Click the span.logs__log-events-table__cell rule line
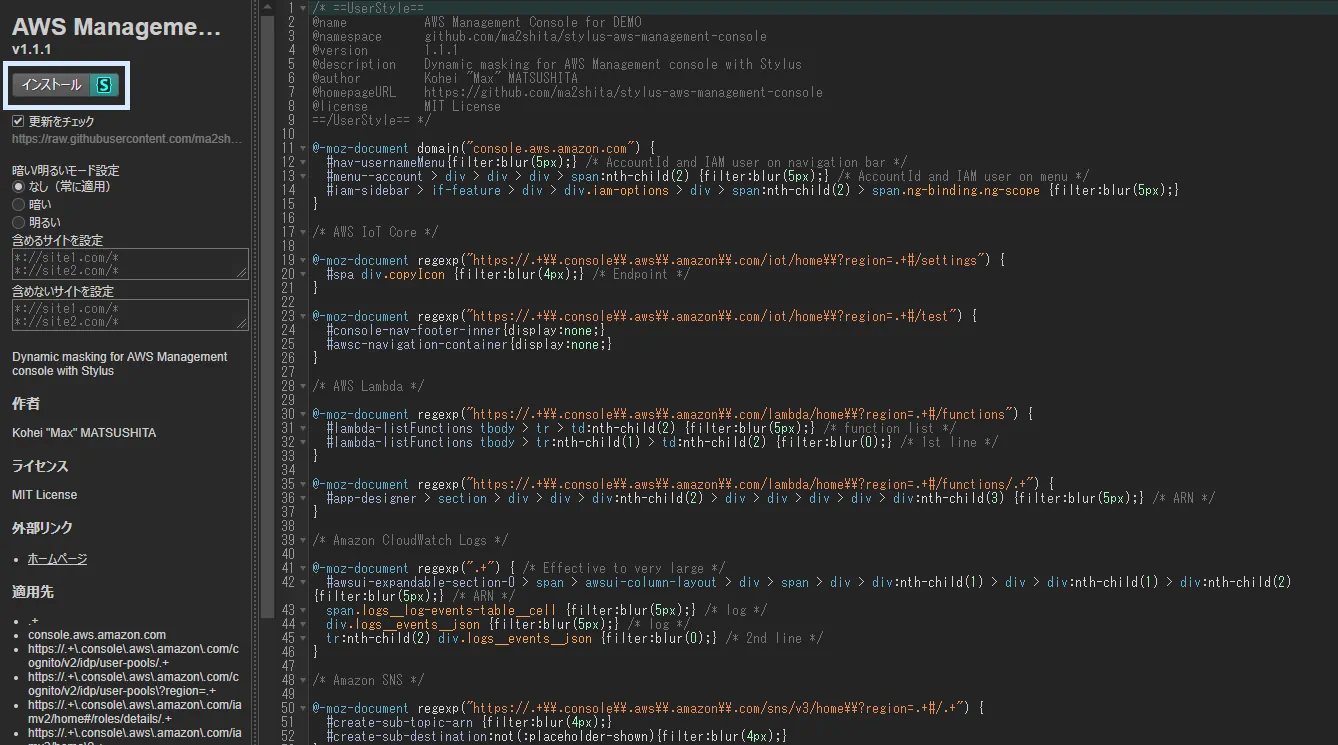The width and height of the screenshot is (1338, 745). point(547,610)
